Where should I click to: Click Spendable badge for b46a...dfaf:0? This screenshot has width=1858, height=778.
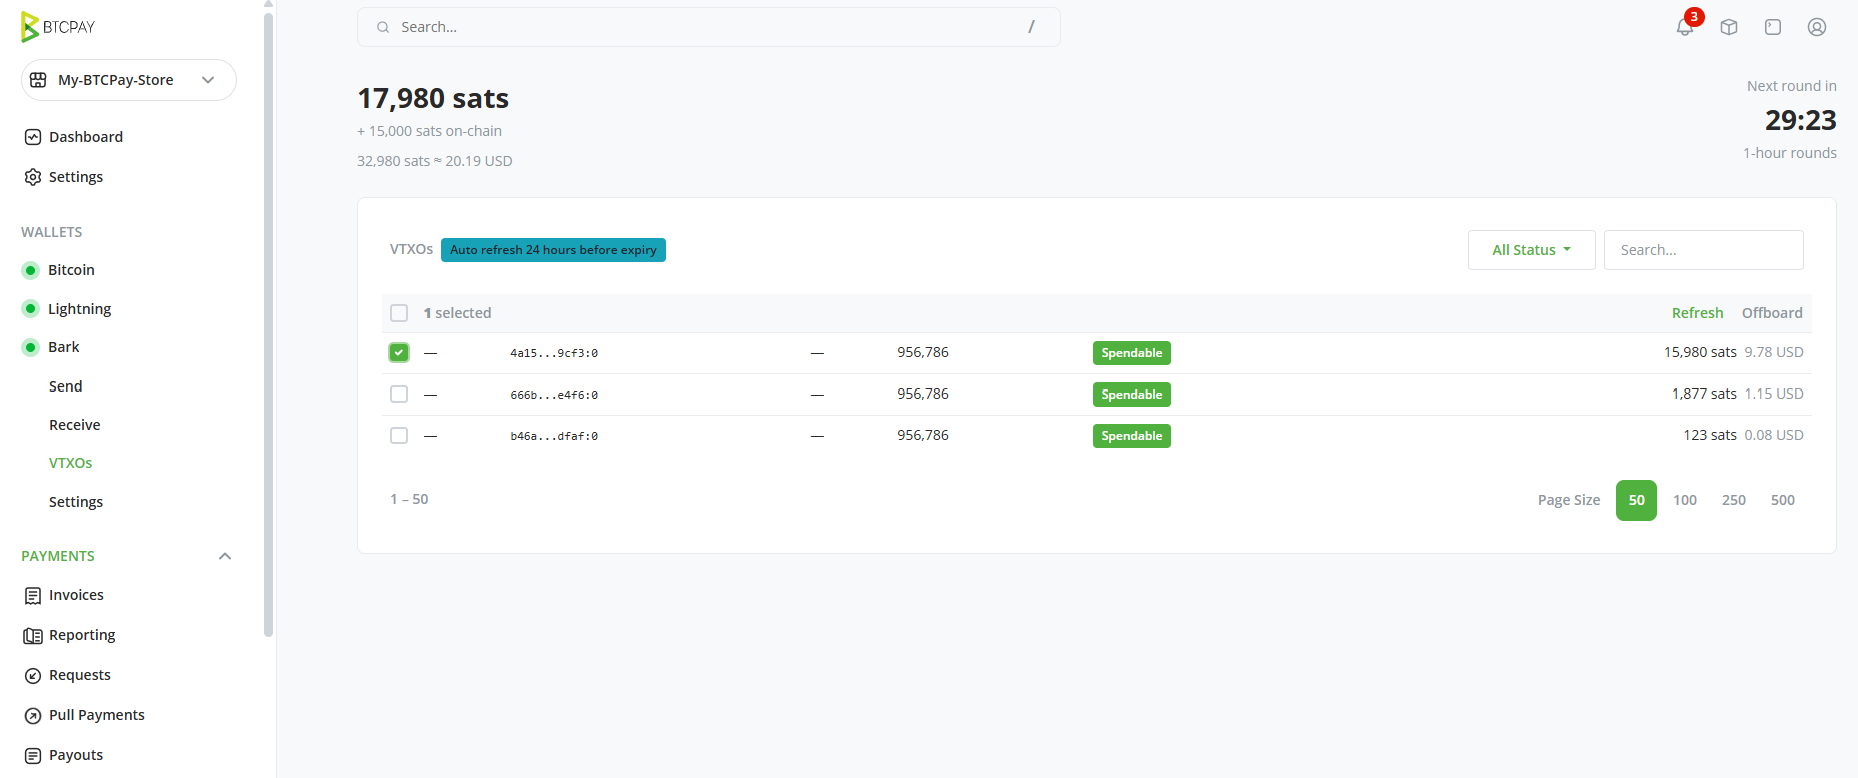coord(1131,436)
